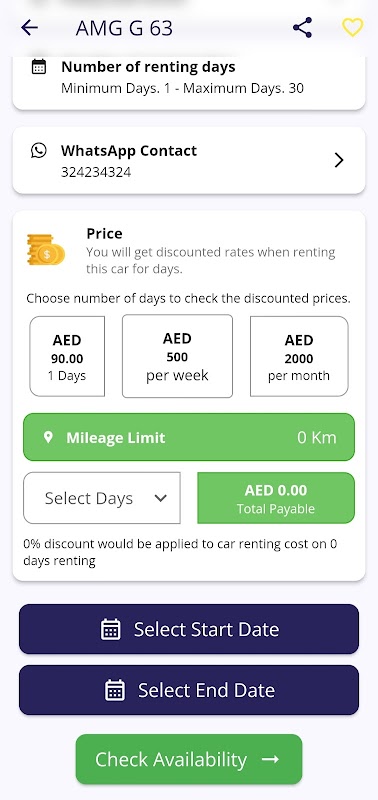378x800 pixels.
Task: Tap the Check Availability button
Action: click(x=189, y=759)
